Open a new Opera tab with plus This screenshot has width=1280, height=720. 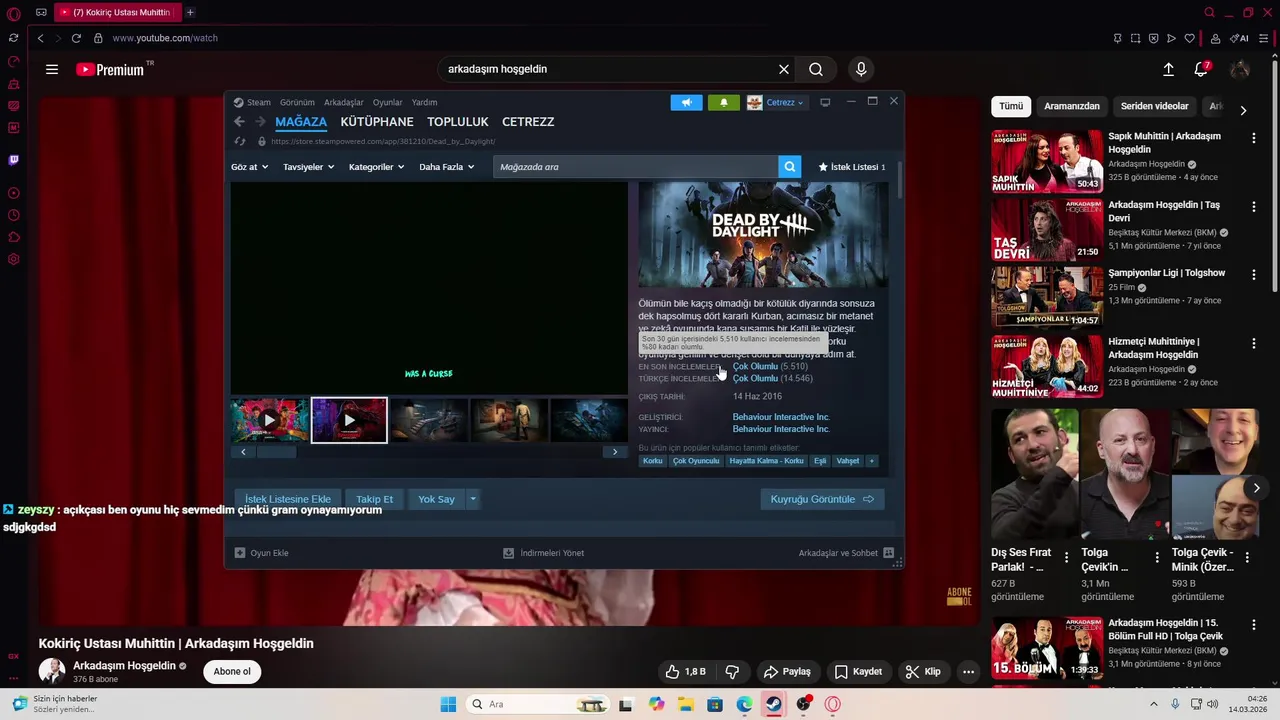(190, 12)
